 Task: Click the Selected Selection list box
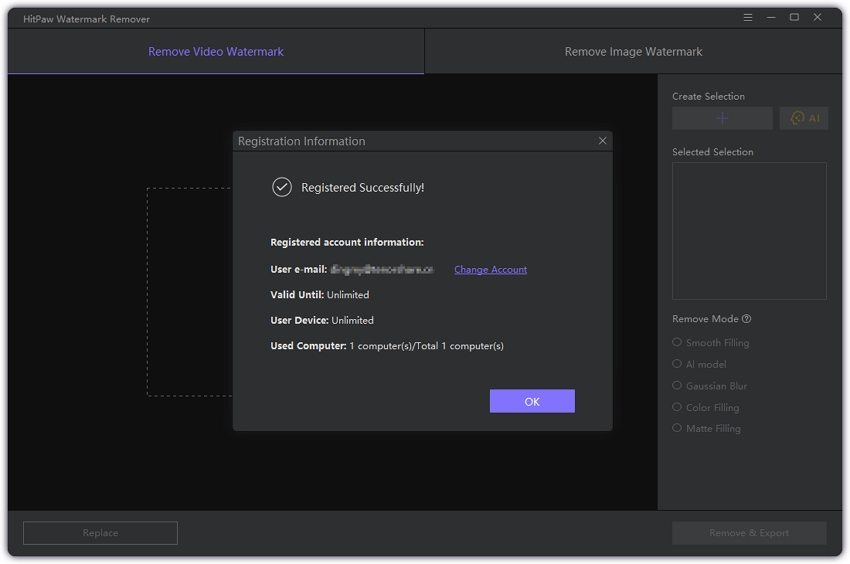click(749, 230)
